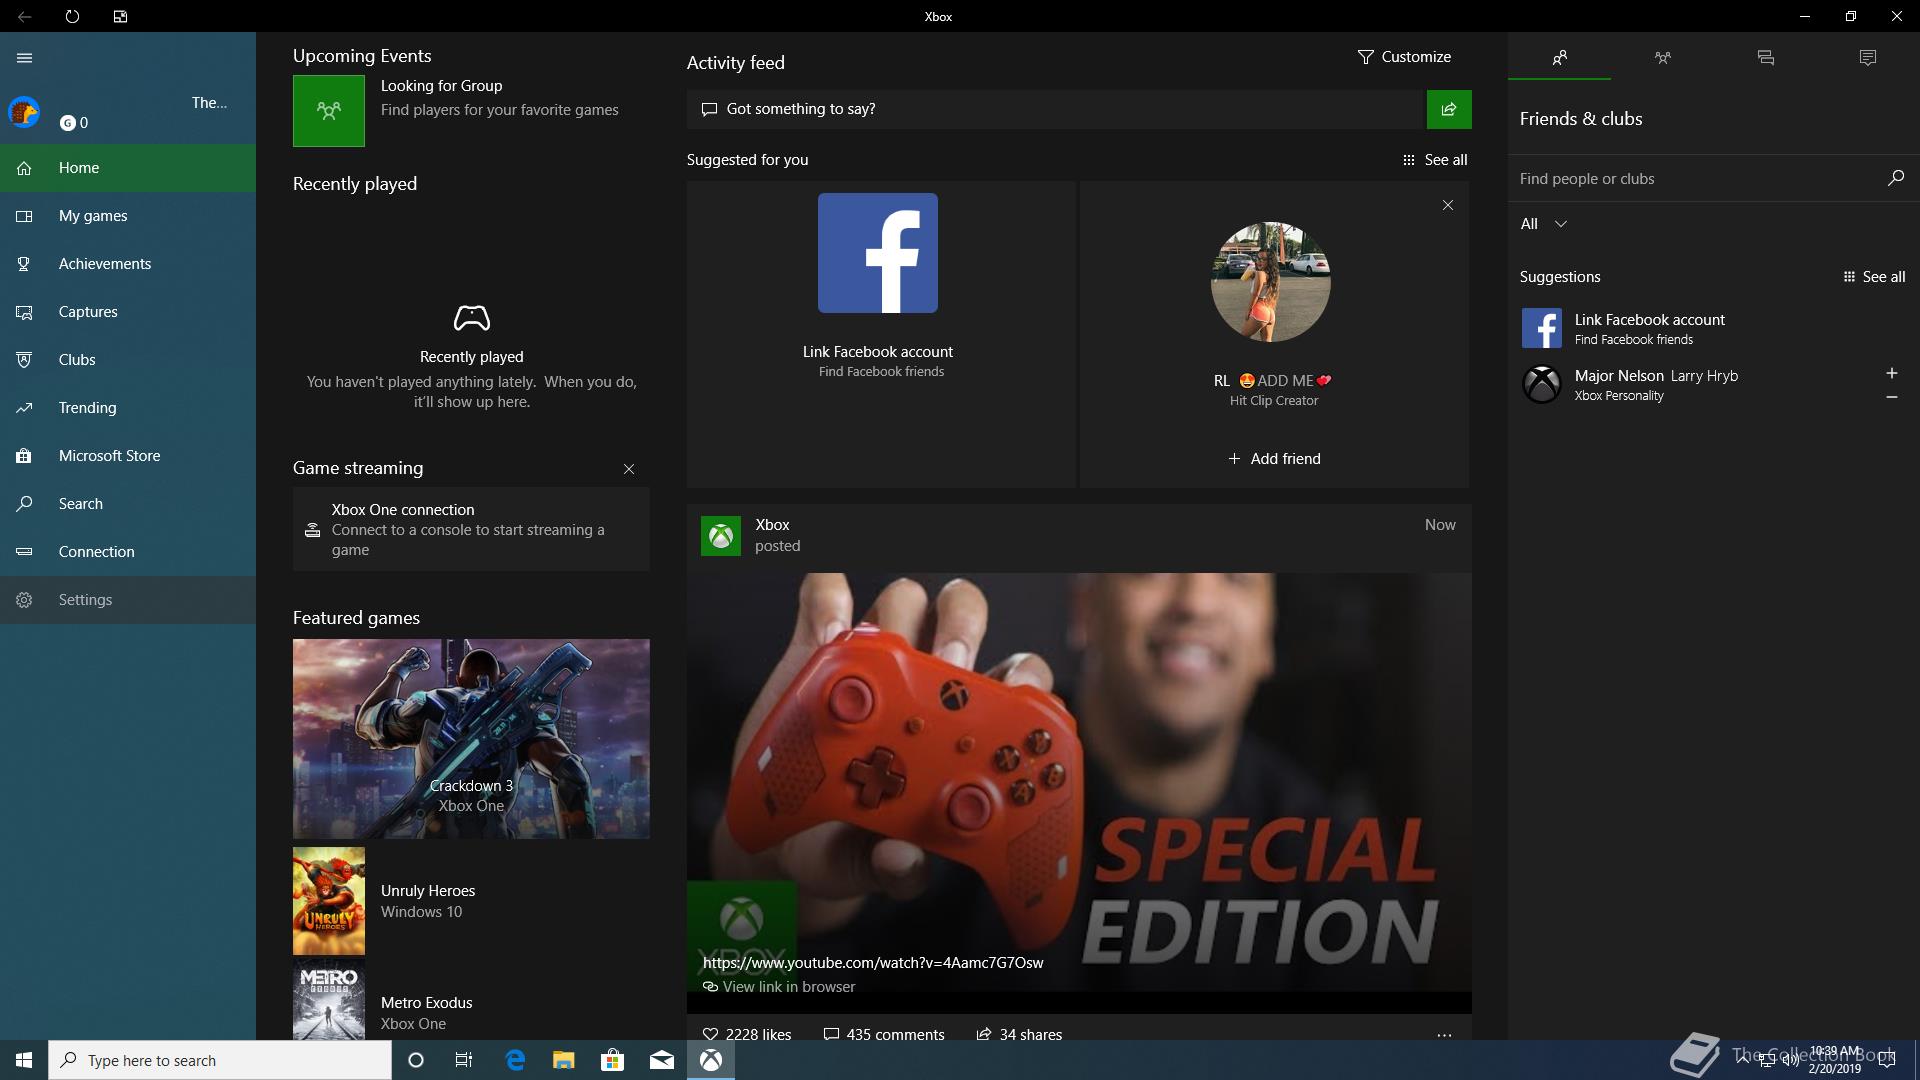Click Xbox One connection card
The image size is (1920, 1080).
471,529
